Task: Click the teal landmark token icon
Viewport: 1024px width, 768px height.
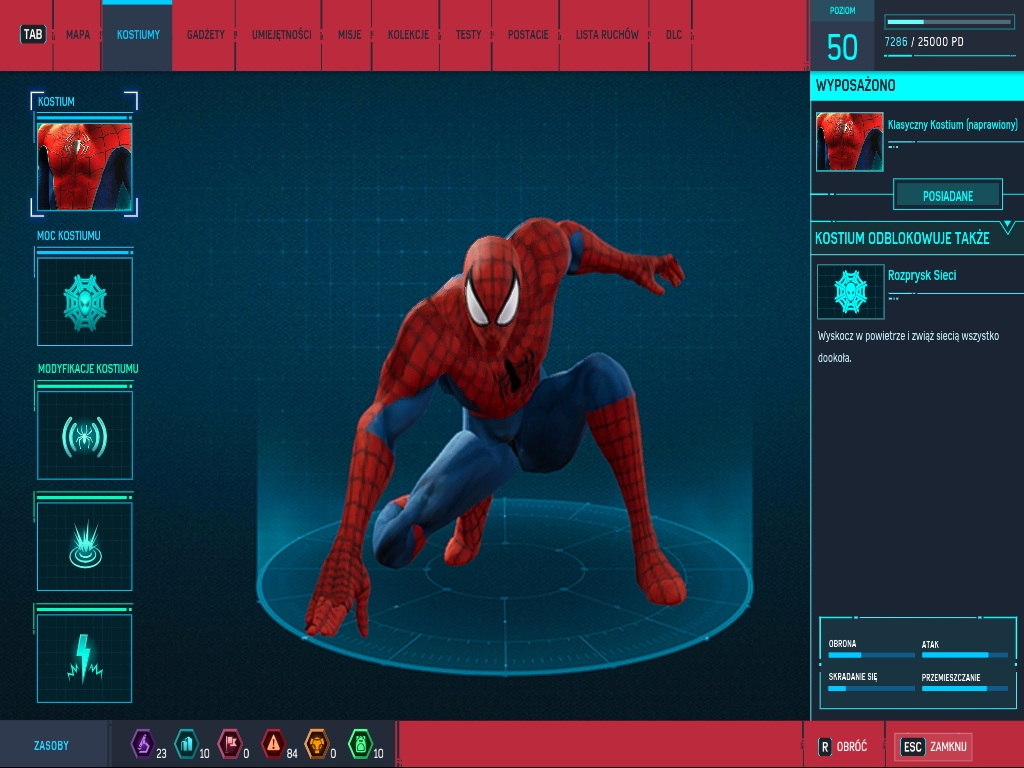Action: (x=186, y=744)
